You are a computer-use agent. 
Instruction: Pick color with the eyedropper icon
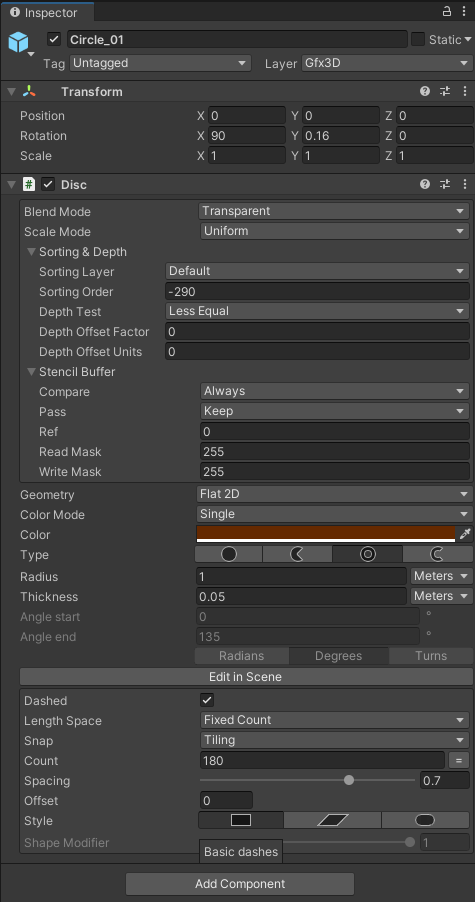click(x=465, y=534)
